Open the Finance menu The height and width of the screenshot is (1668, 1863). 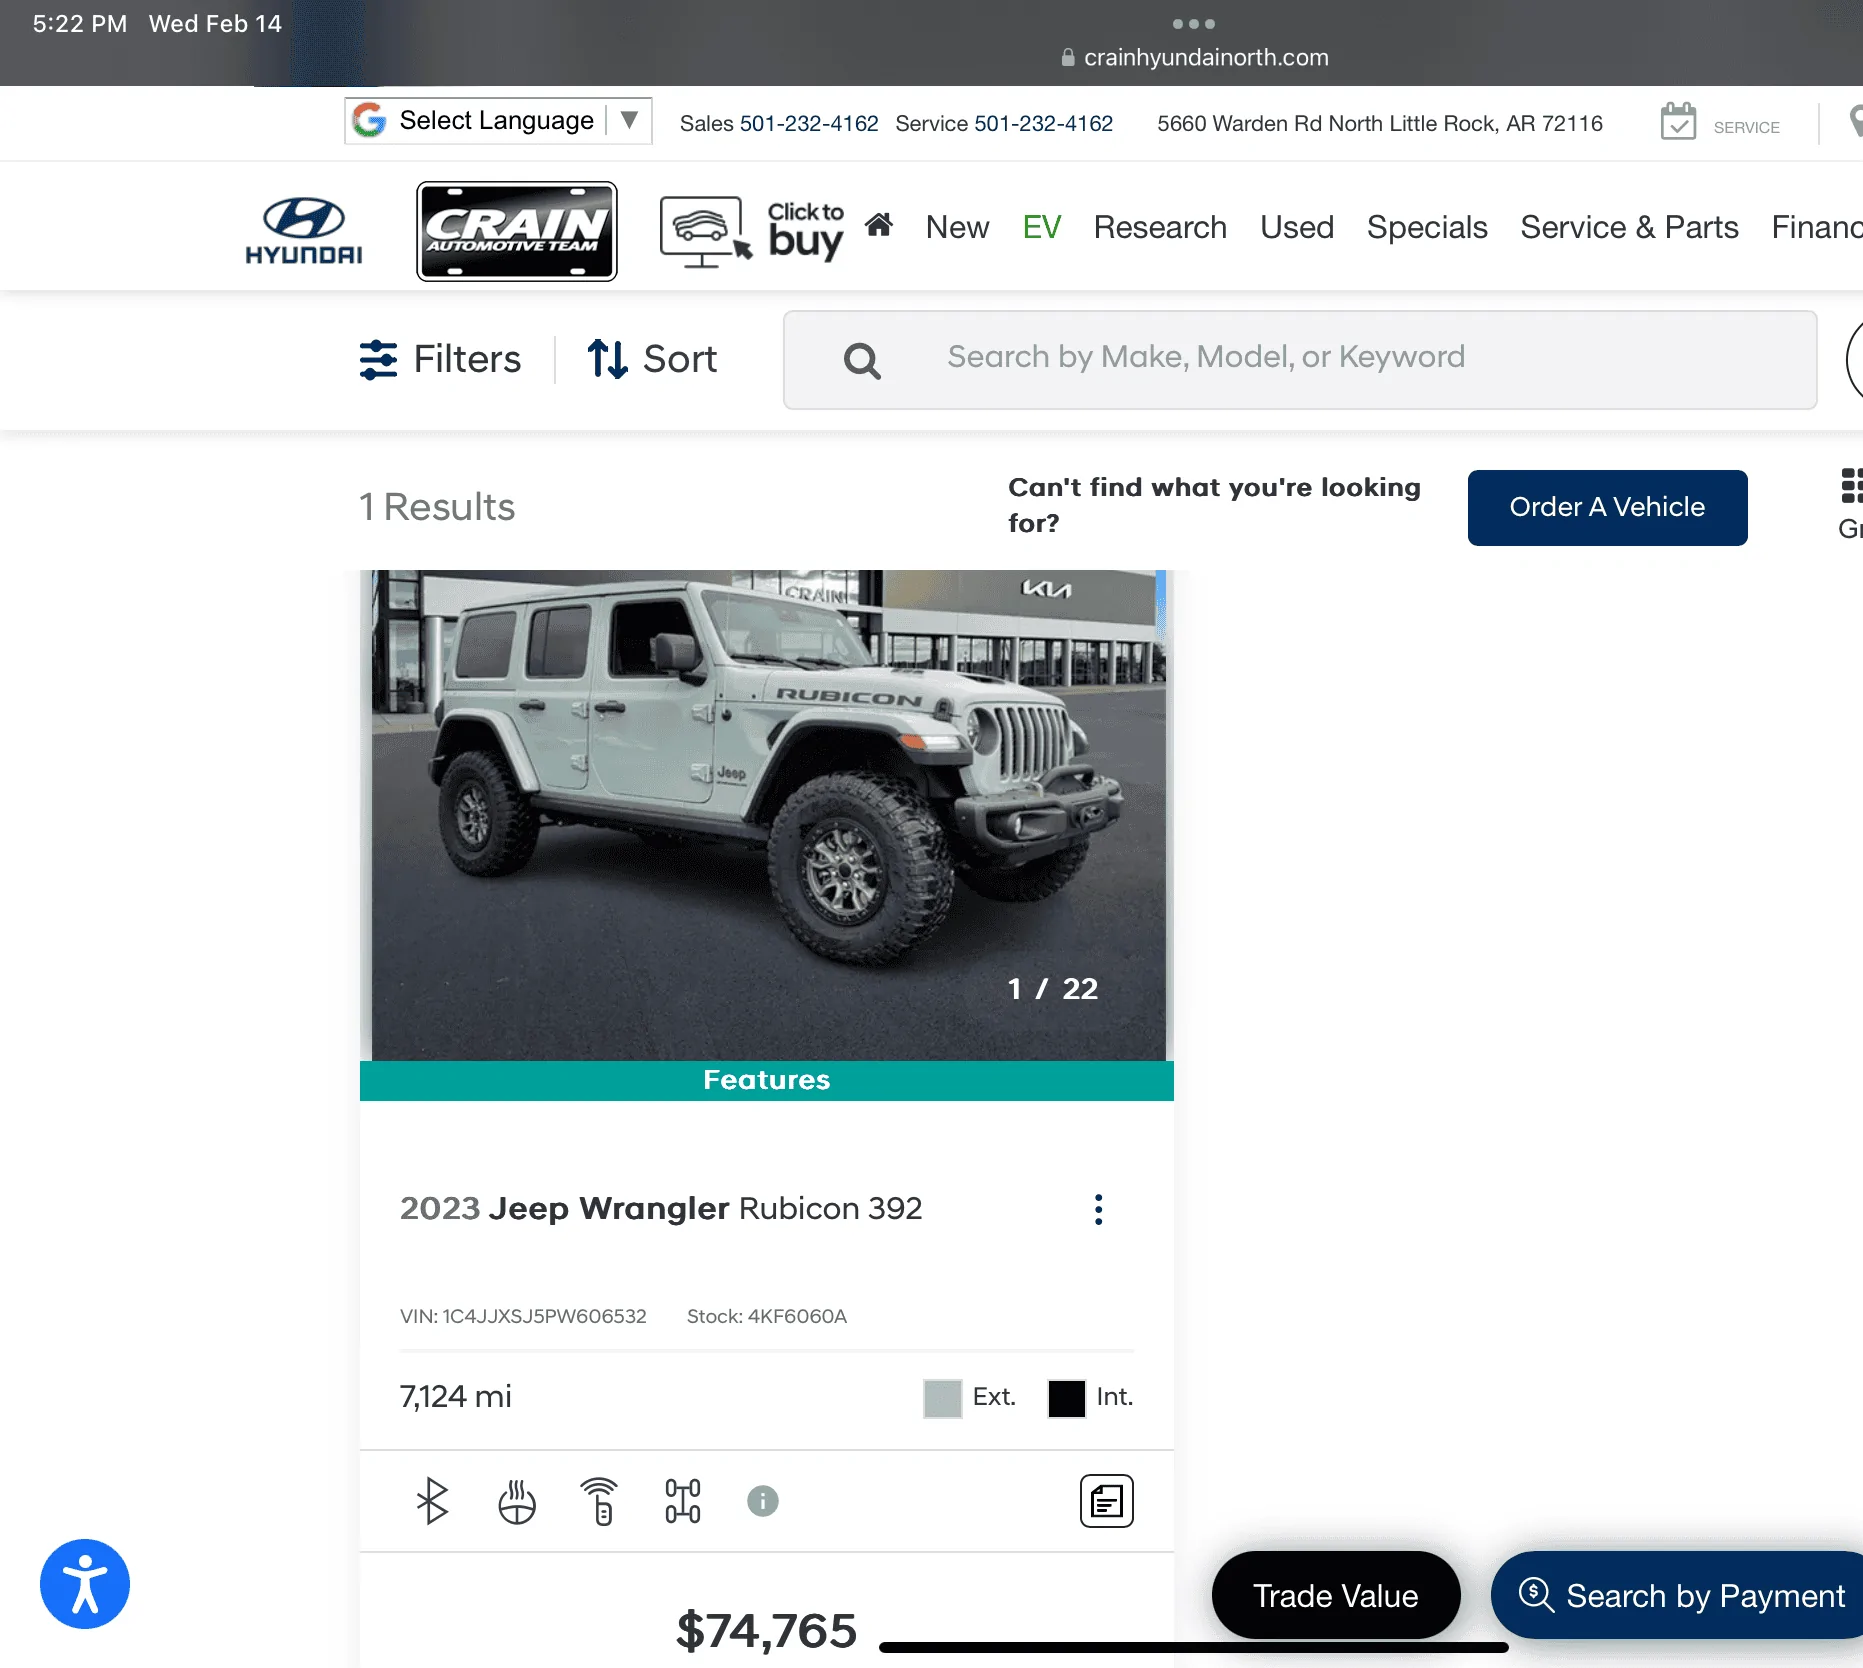(1817, 227)
